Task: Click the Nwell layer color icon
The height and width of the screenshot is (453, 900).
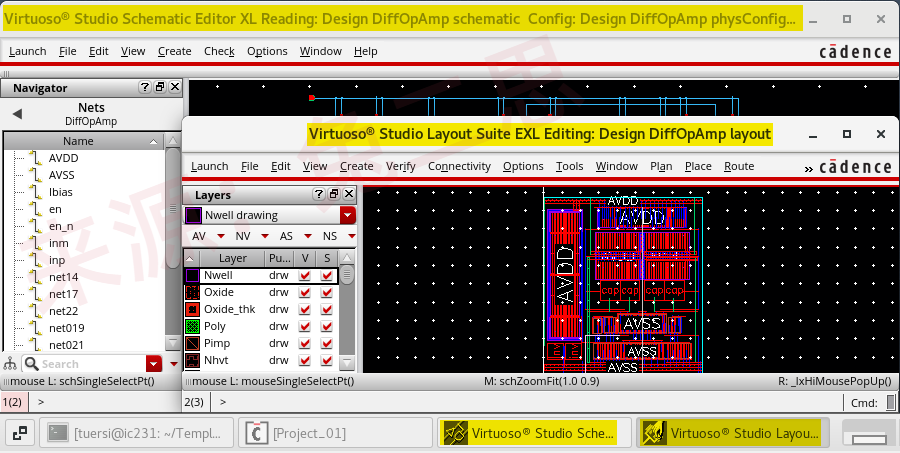Action: [x=192, y=275]
